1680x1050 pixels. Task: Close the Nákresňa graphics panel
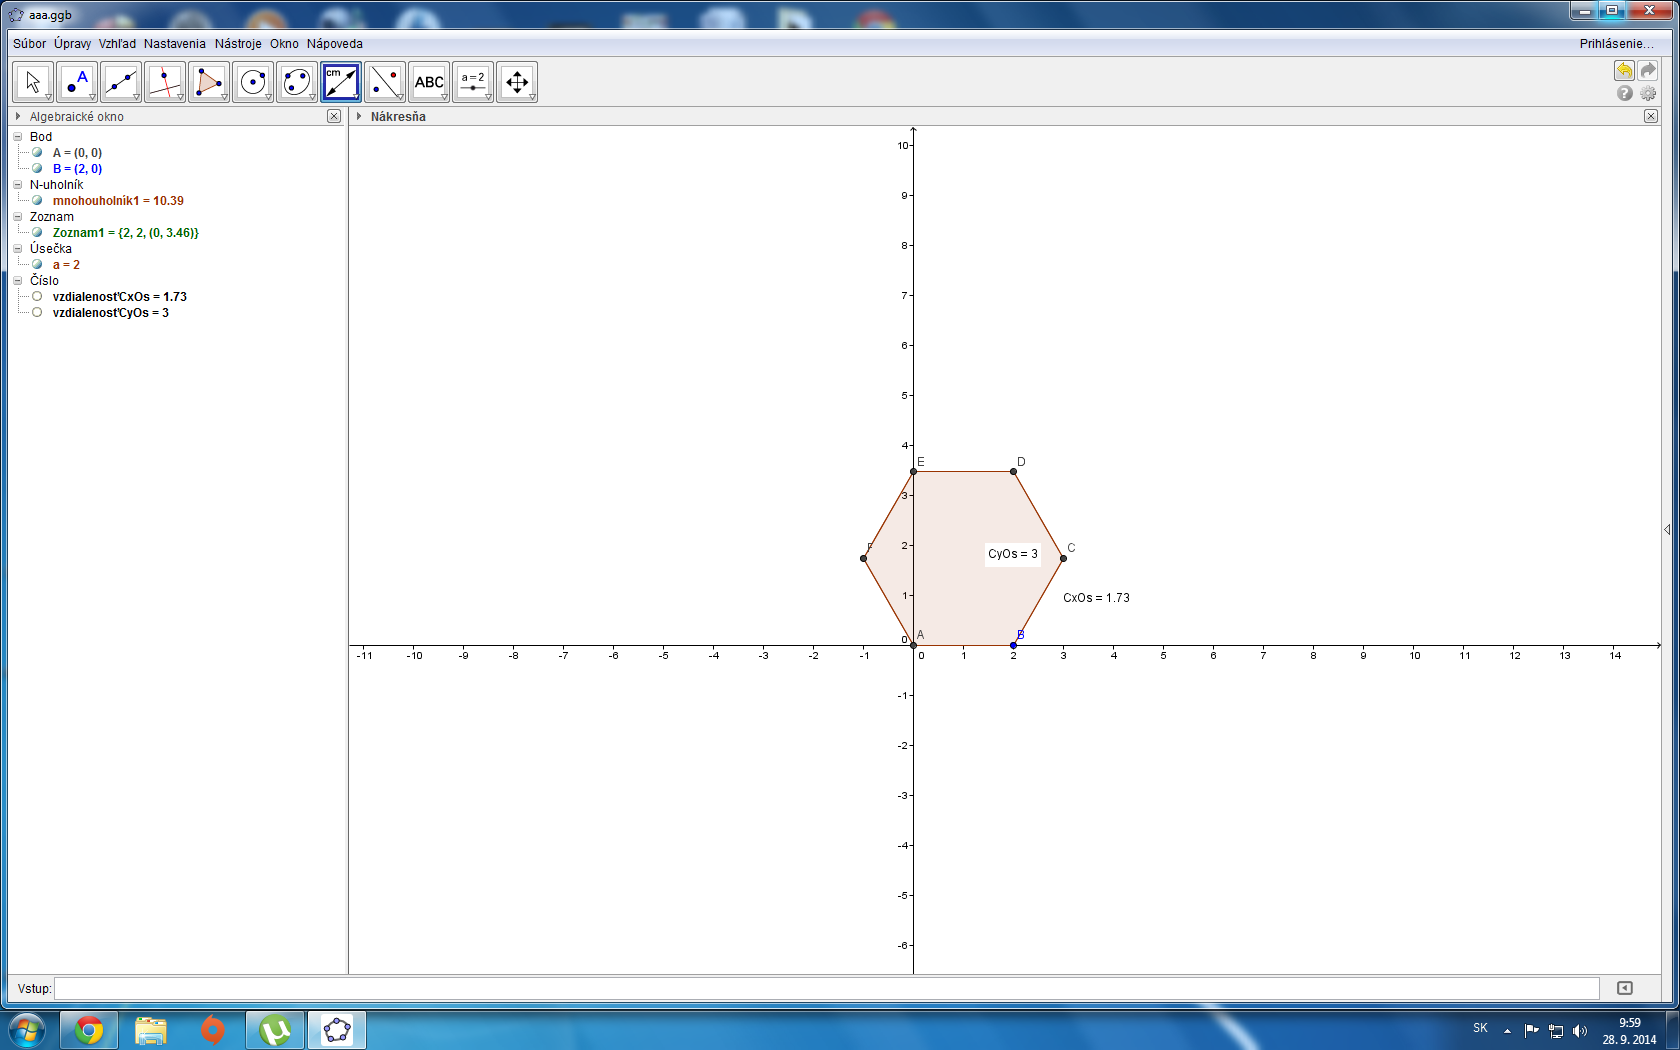pos(1651,116)
